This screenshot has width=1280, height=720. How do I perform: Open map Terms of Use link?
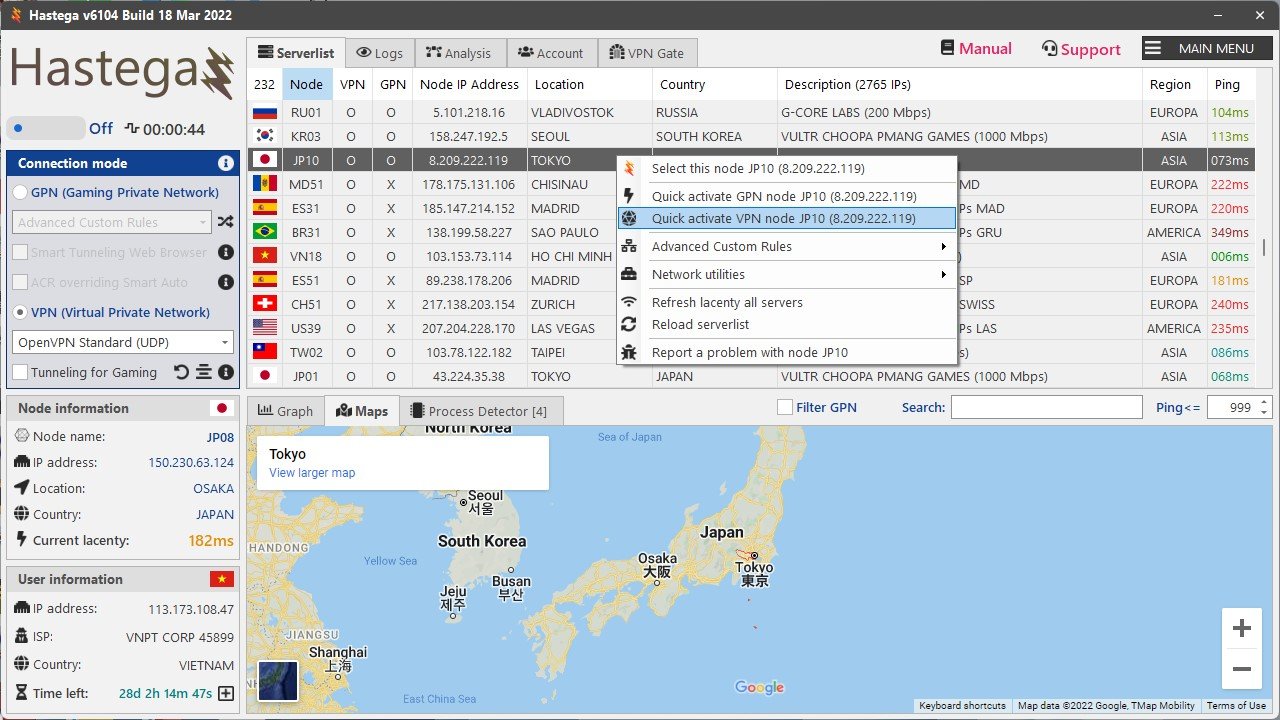pos(1236,706)
